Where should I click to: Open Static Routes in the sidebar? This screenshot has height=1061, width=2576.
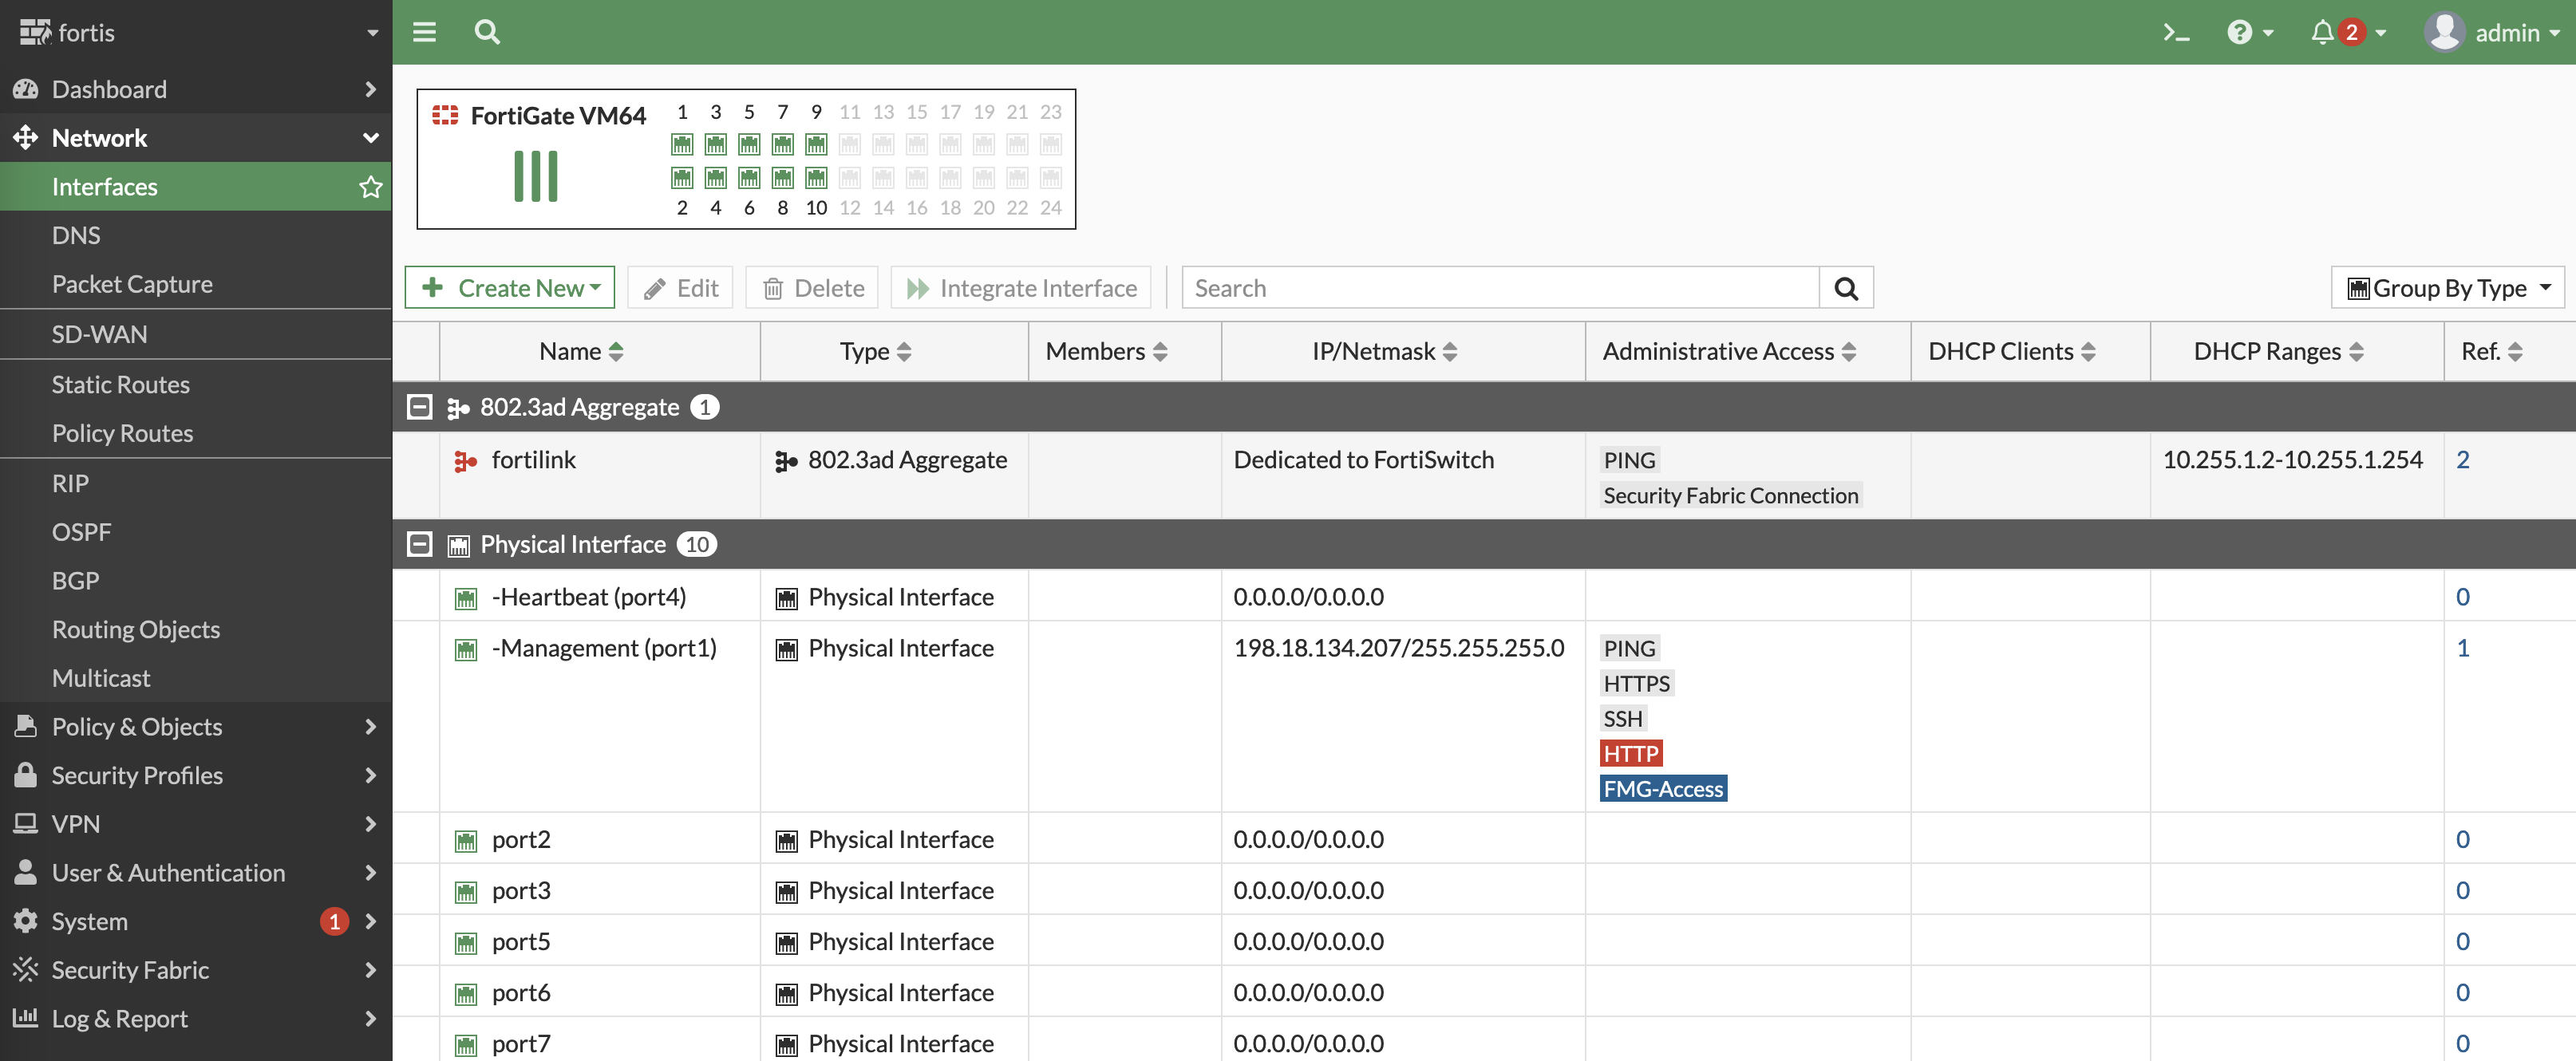[120, 384]
